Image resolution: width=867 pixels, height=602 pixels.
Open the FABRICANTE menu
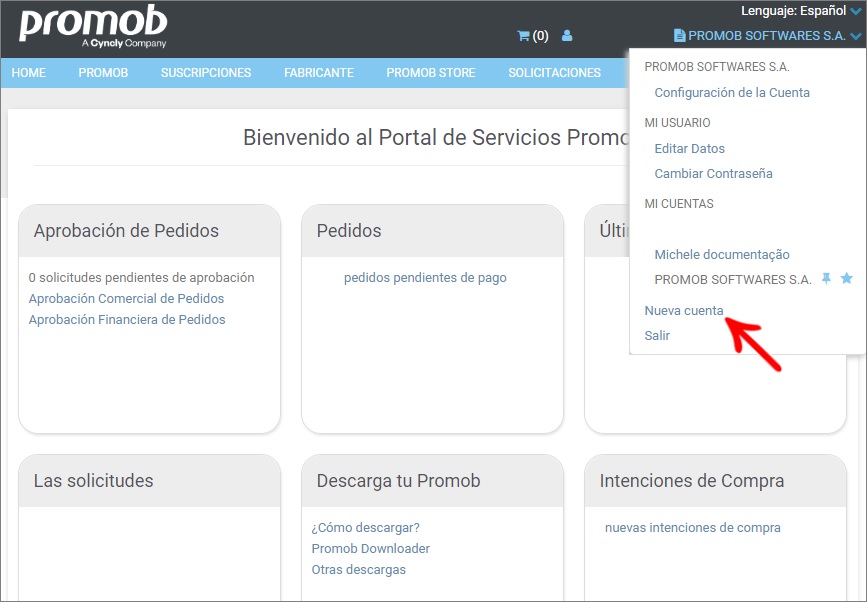pos(319,72)
